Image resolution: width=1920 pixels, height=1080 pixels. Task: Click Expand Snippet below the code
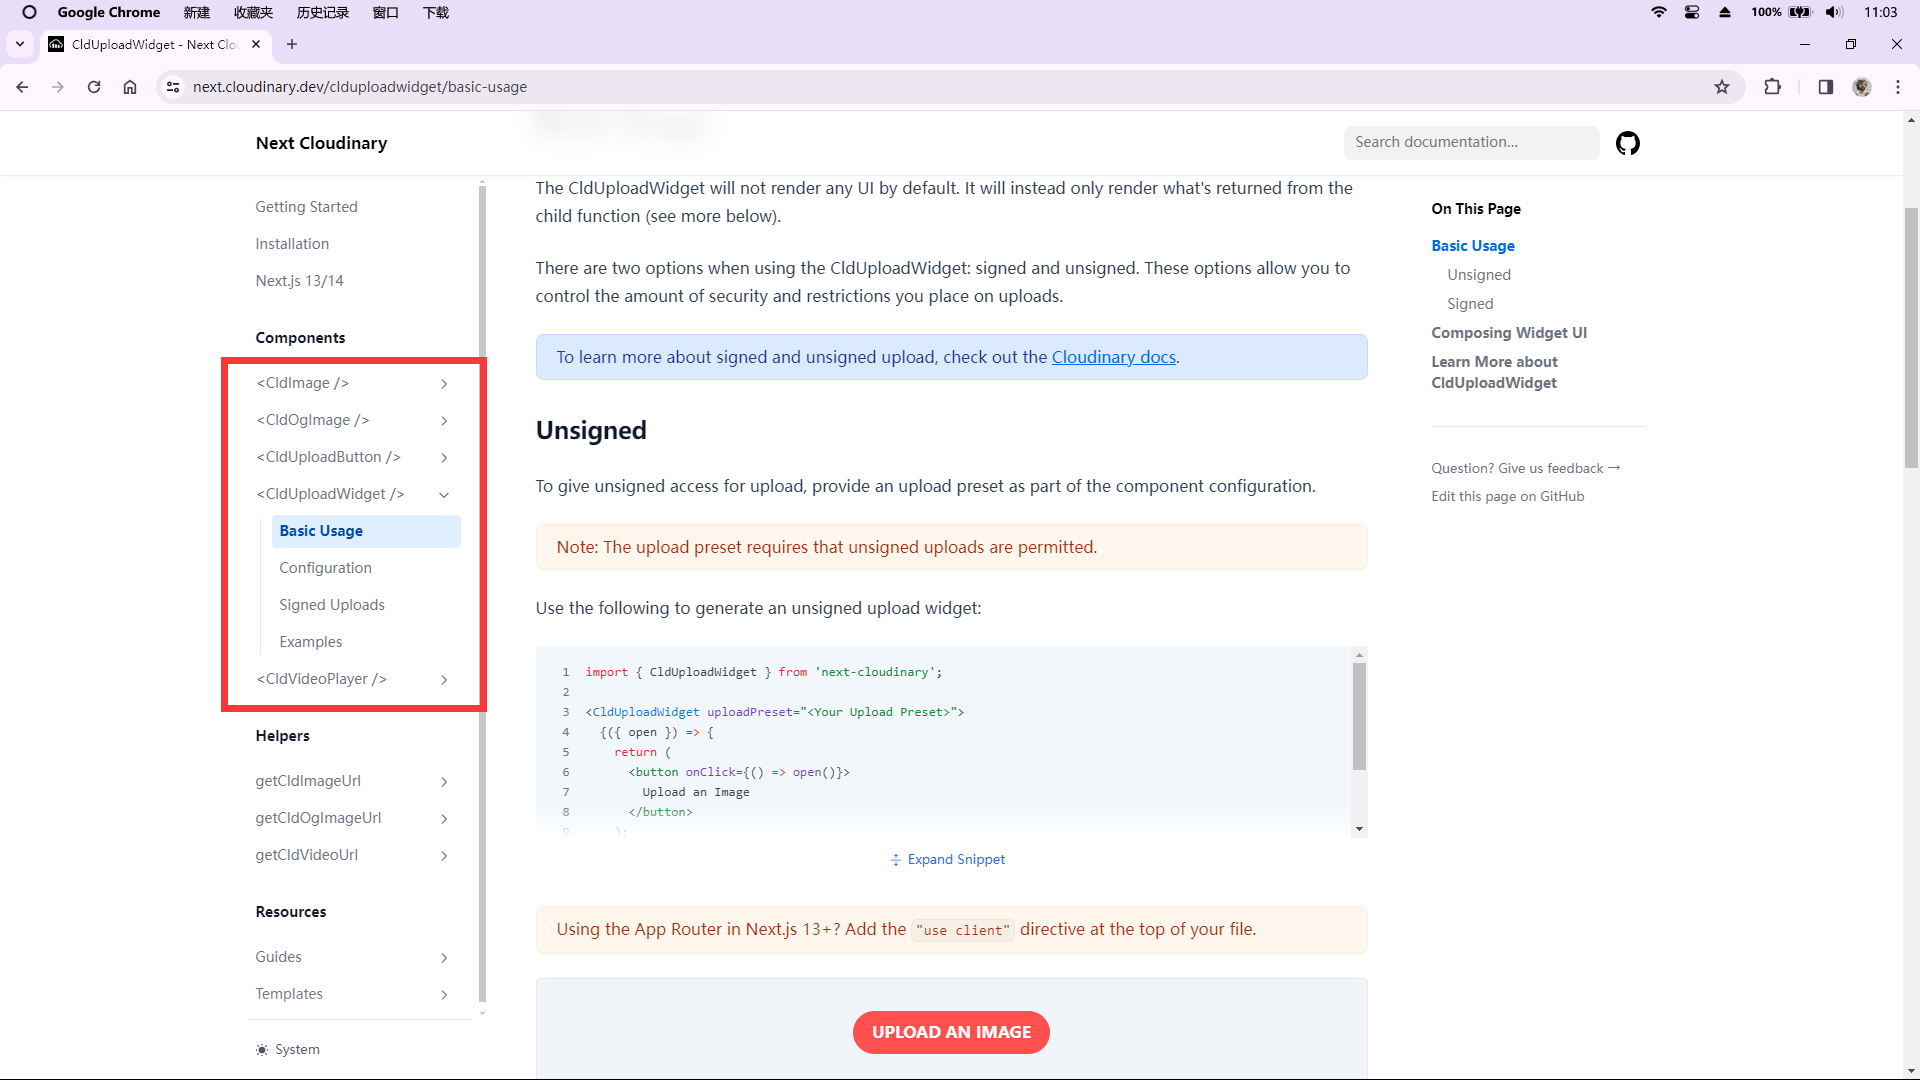click(948, 860)
